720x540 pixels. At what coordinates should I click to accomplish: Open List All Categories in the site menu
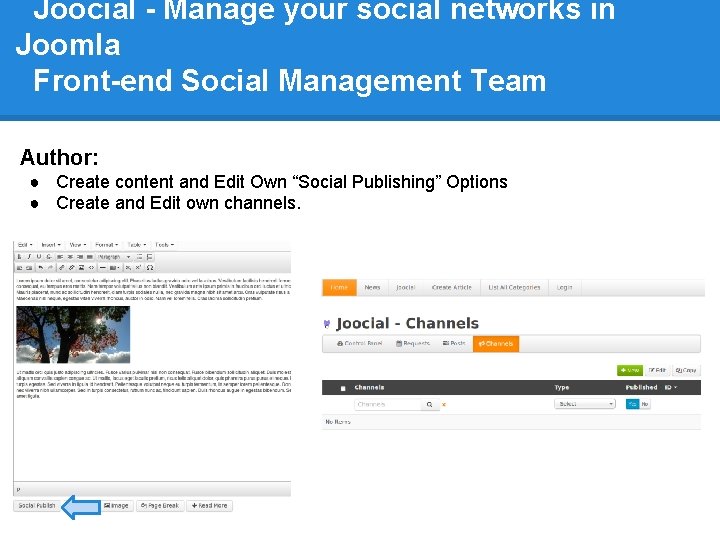pos(514,287)
